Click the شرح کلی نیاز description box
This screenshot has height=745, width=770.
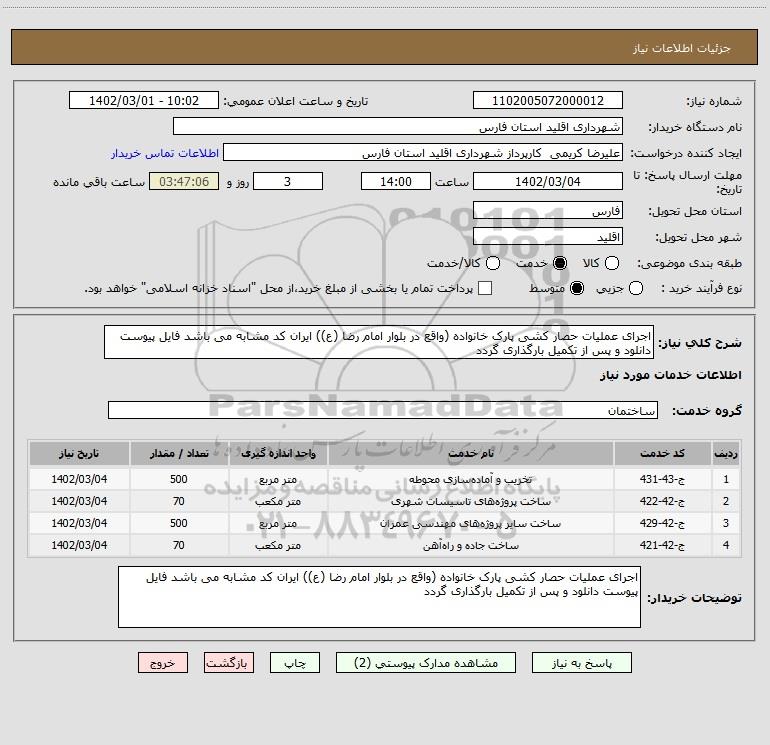(379, 342)
